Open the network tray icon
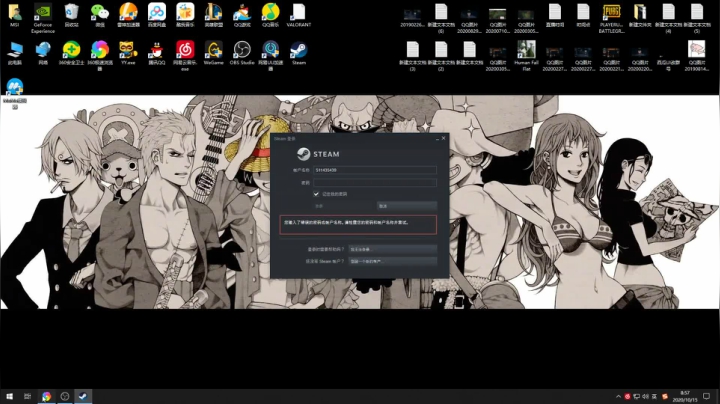Screen dimensions: 720x404 point(636,396)
